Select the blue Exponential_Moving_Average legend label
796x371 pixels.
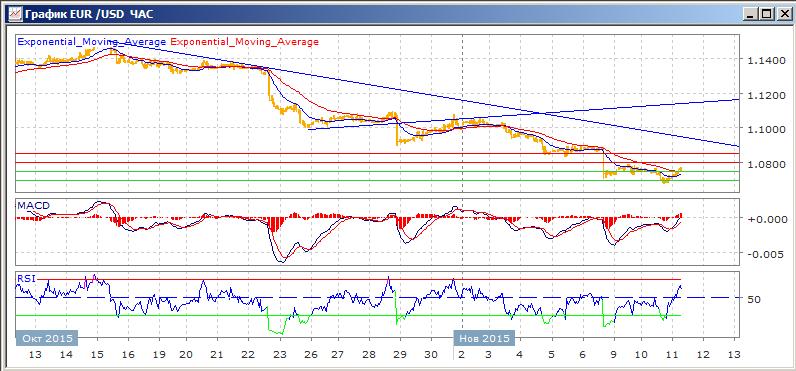click(91, 42)
